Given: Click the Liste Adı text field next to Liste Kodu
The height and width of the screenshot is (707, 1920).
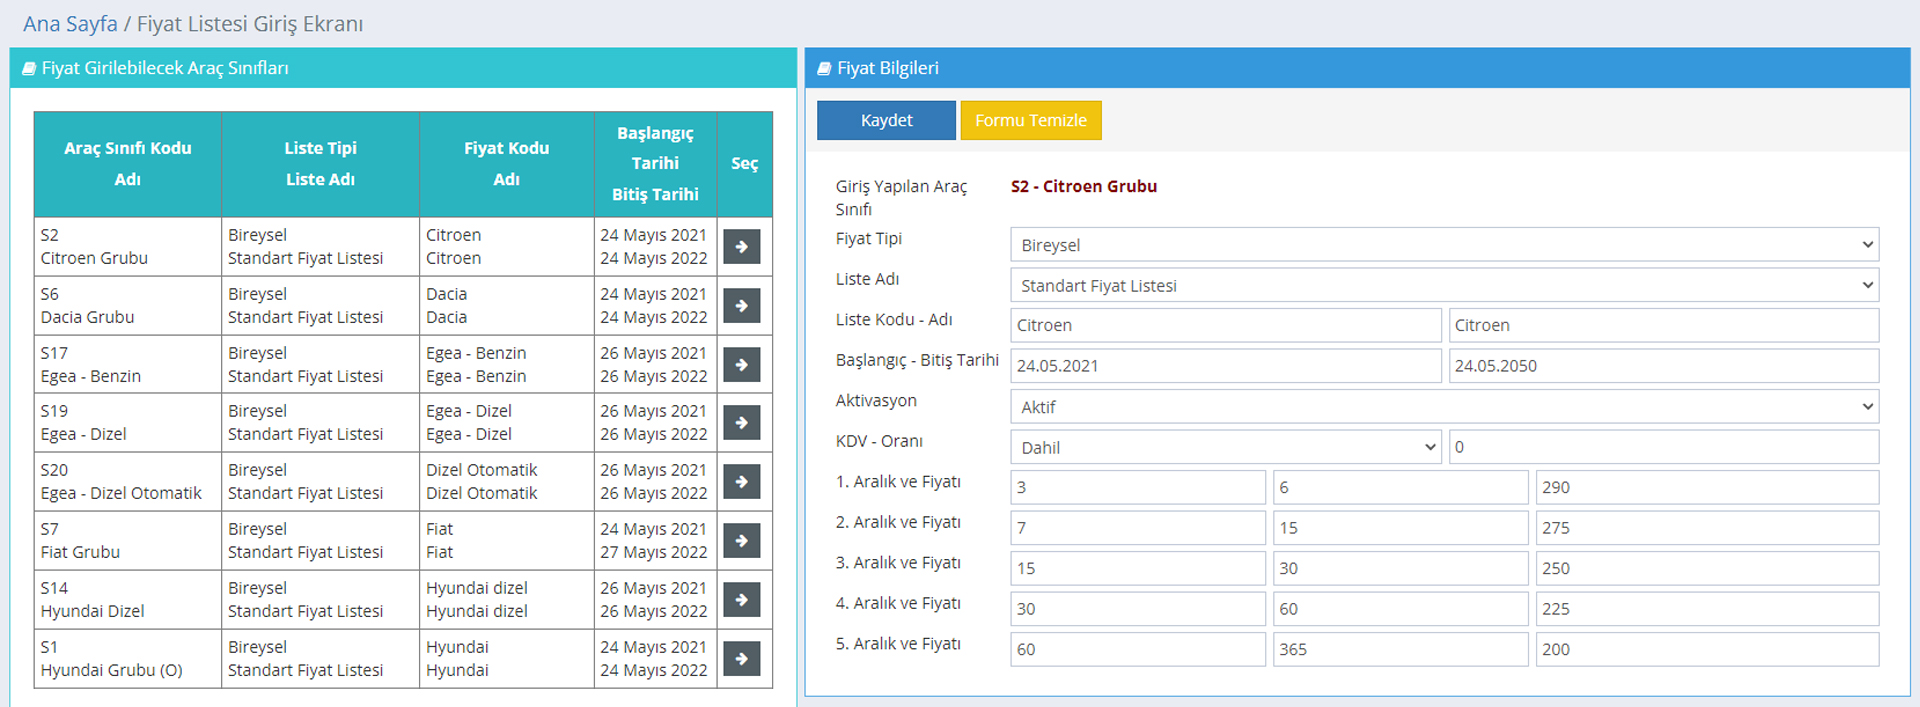Looking at the screenshot, I should [x=1664, y=325].
